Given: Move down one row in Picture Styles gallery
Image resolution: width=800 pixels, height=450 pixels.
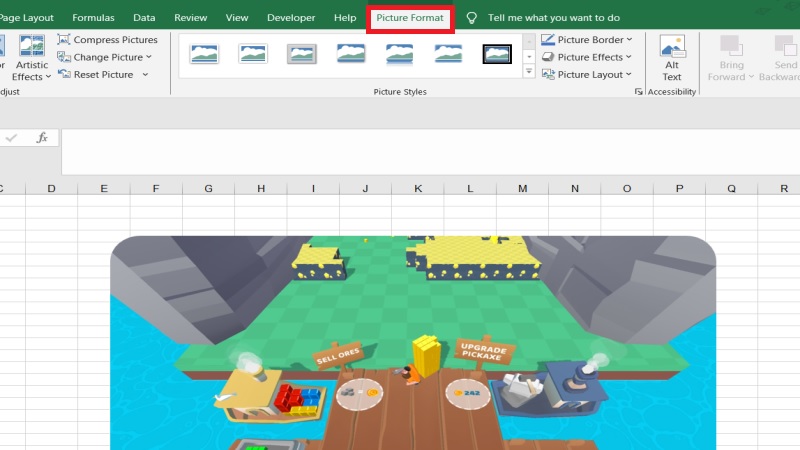Looking at the screenshot, I should point(529,57).
